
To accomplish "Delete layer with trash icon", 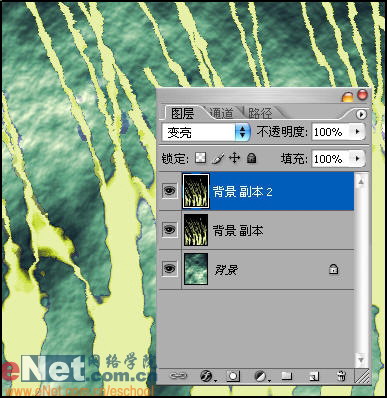I will (x=340, y=376).
